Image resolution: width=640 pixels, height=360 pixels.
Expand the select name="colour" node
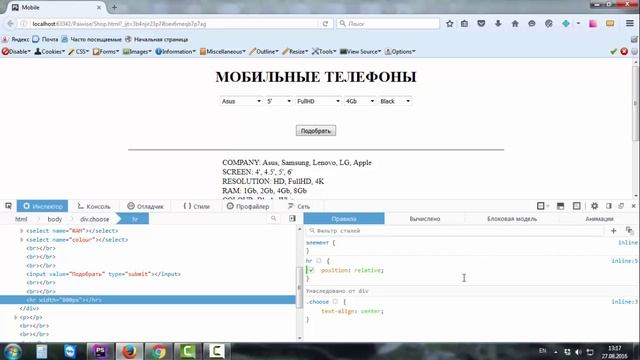coord(22,240)
